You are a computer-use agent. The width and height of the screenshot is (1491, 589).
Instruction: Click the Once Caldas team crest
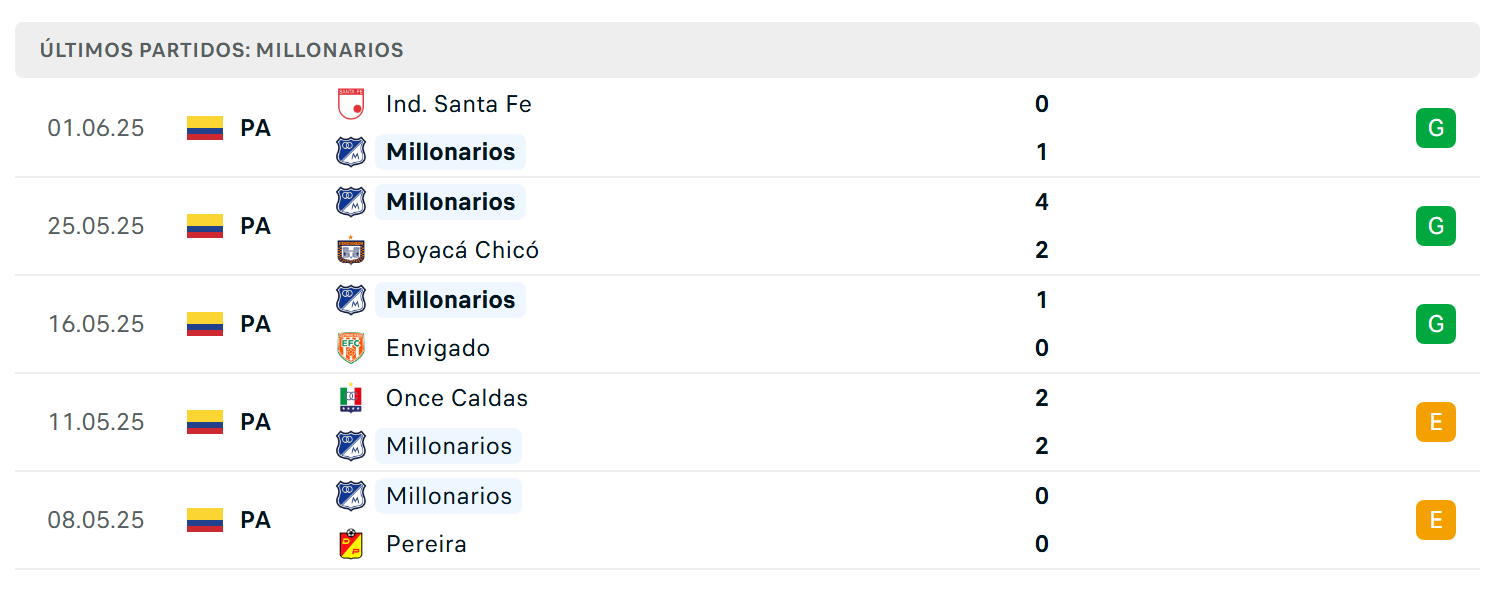click(x=350, y=398)
